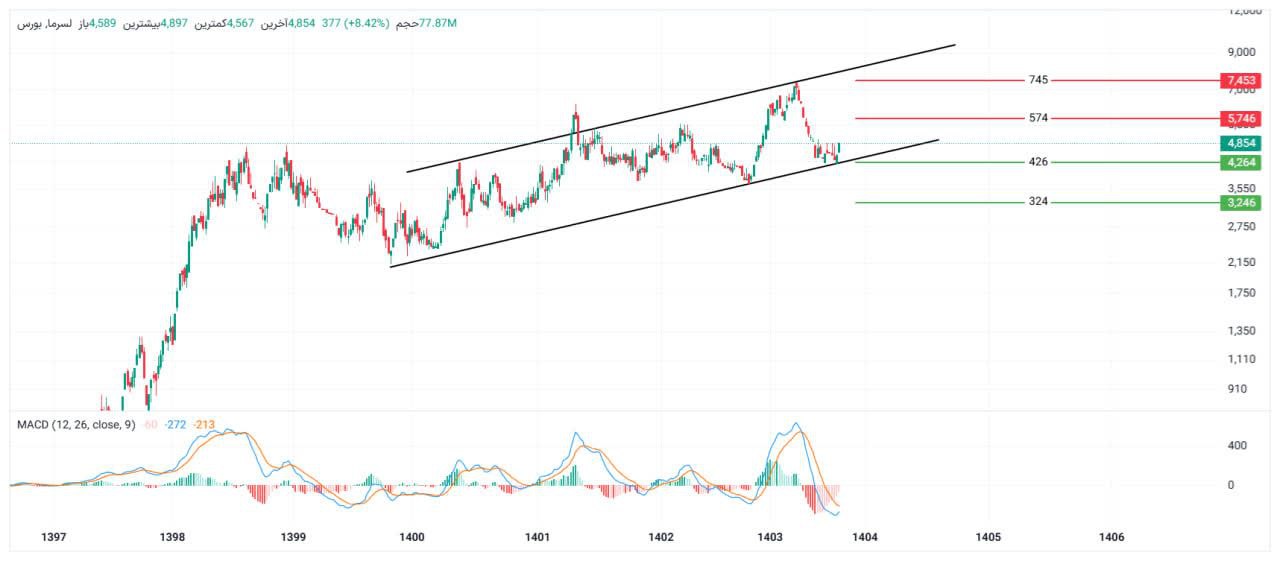Click the 400 label on MACD scale
The width and height of the screenshot is (1280, 561).
coord(1237,446)
